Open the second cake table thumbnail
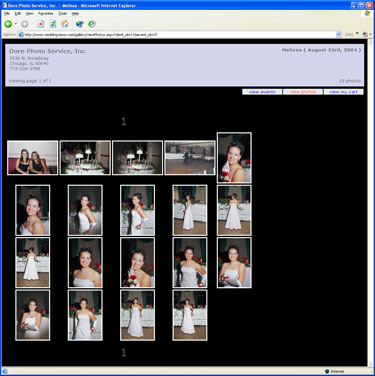This screenshot has width=375, height=376. pos(137,158)
